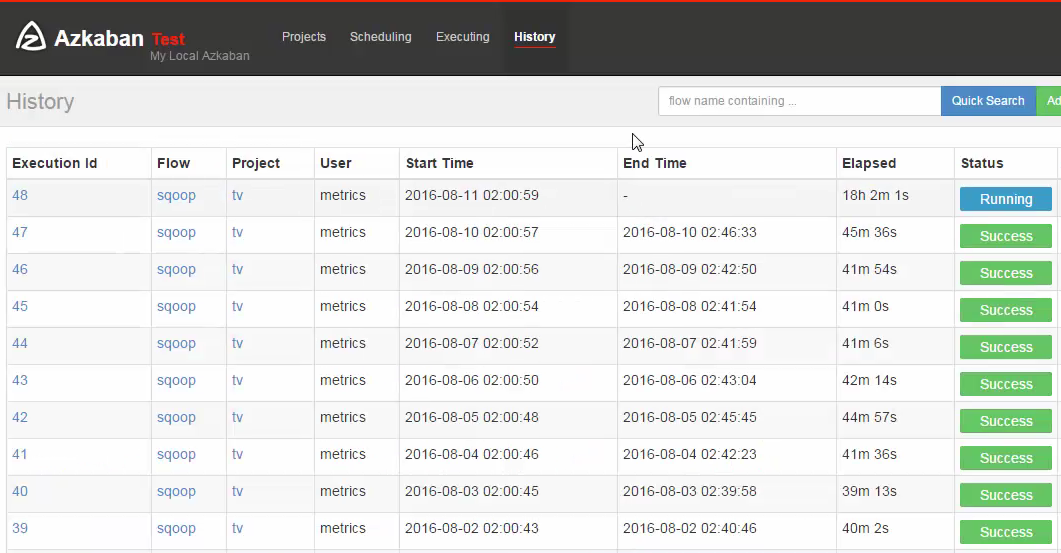Open the Projects tab
The width and height of the screenshot is (1061, 553).
pyautogui.click(x=304, y=37)
